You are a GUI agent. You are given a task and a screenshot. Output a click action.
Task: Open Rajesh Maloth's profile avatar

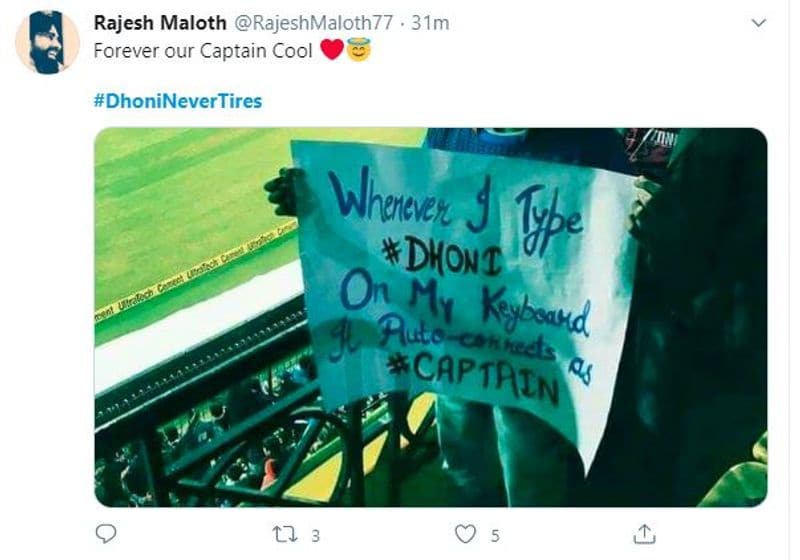[x=47, y=42]
